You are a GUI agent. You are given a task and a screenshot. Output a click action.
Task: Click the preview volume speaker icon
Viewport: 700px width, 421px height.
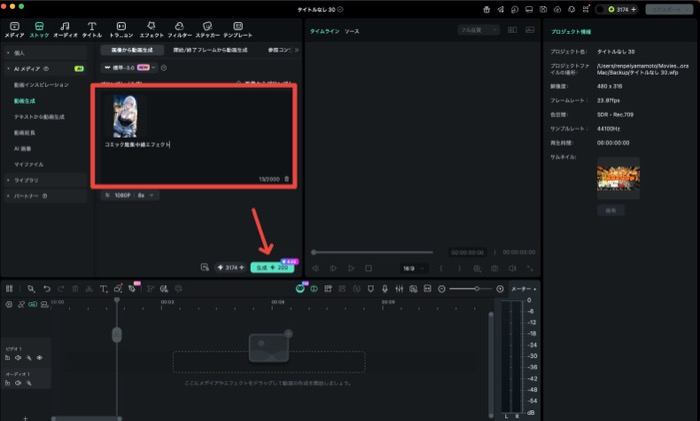pyautogui.click(x=512, y=268)
